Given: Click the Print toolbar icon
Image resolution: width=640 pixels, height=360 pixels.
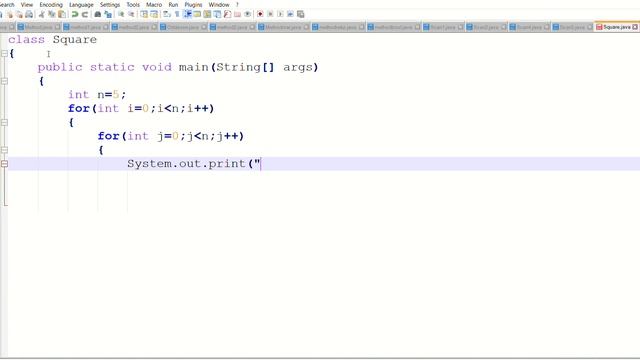Looking at the screenshot, I should pos(29,14).
